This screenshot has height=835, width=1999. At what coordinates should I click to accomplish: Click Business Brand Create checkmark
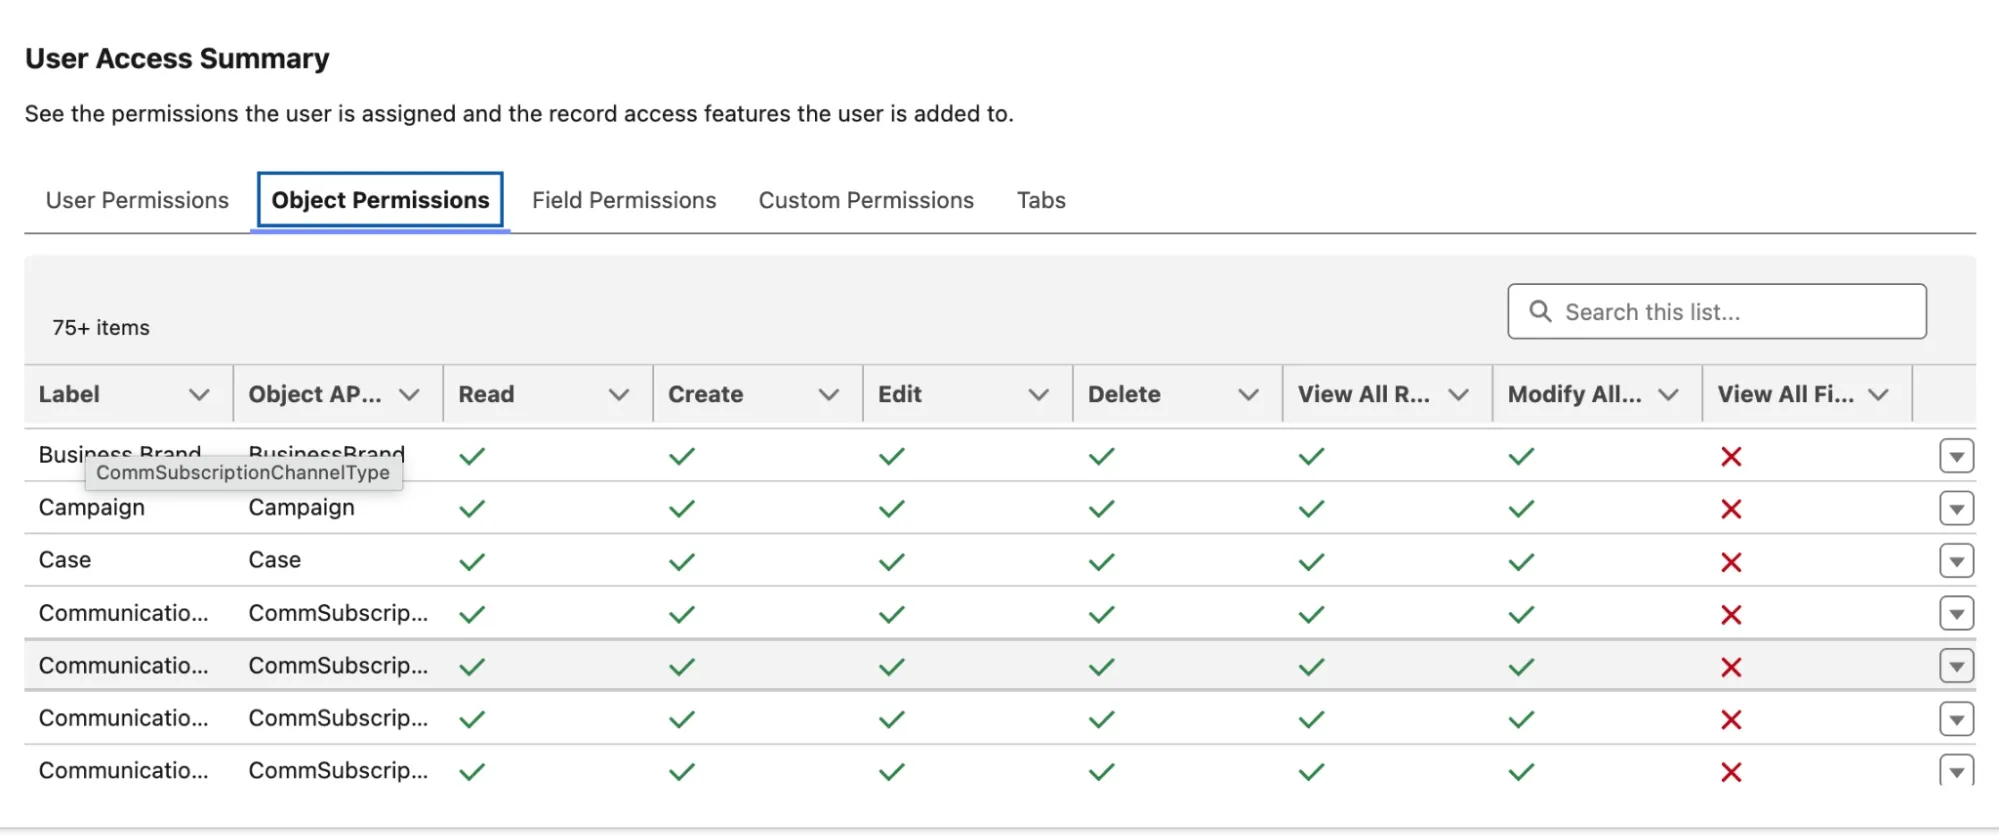(x=682, y=456)
